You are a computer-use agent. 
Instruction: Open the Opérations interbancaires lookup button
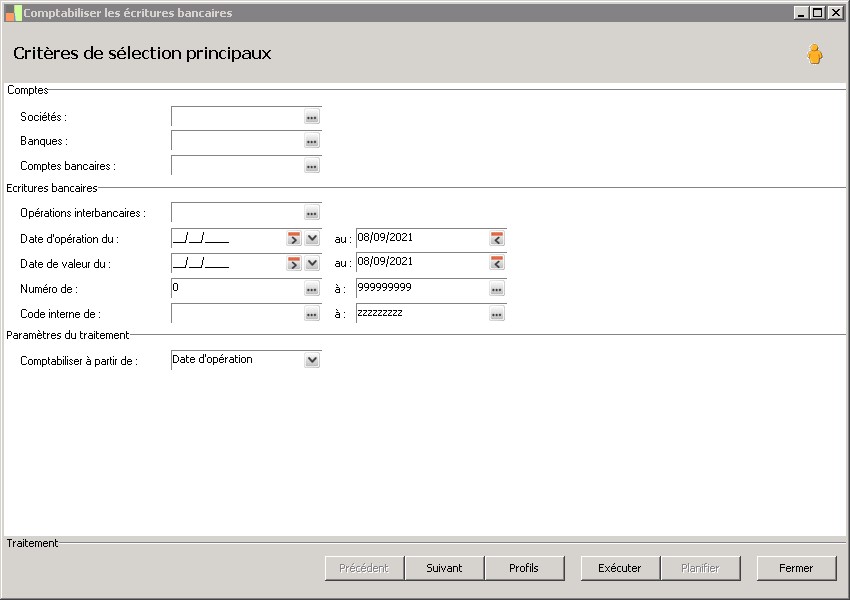[311, 213]
